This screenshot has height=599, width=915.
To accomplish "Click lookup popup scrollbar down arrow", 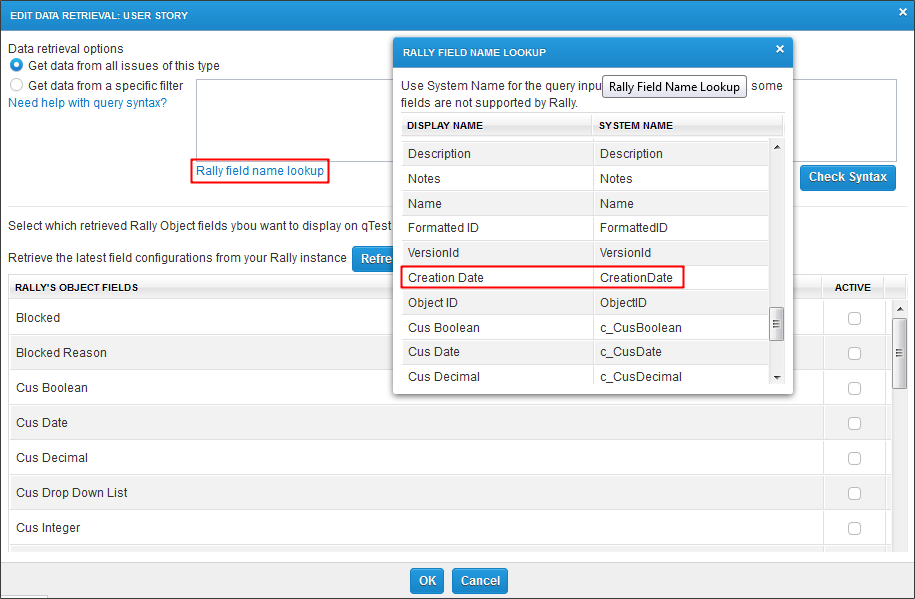I will click(x=777, y=377).
